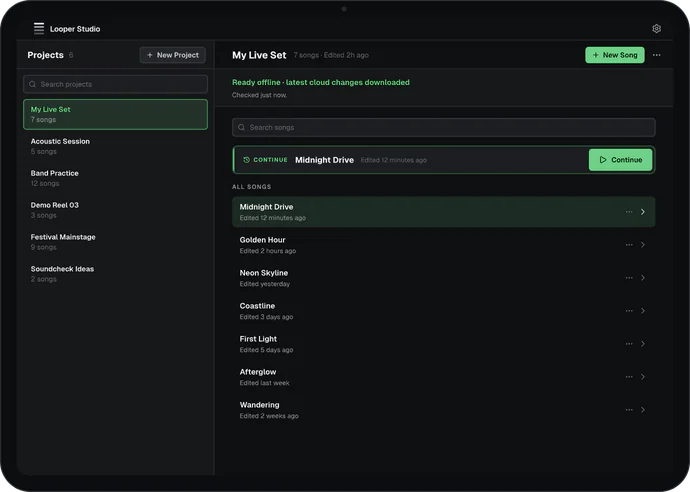The width and height of the screenshot is (690, 492).
Task: Click the green Continue play button
Action: pos(620,160)
